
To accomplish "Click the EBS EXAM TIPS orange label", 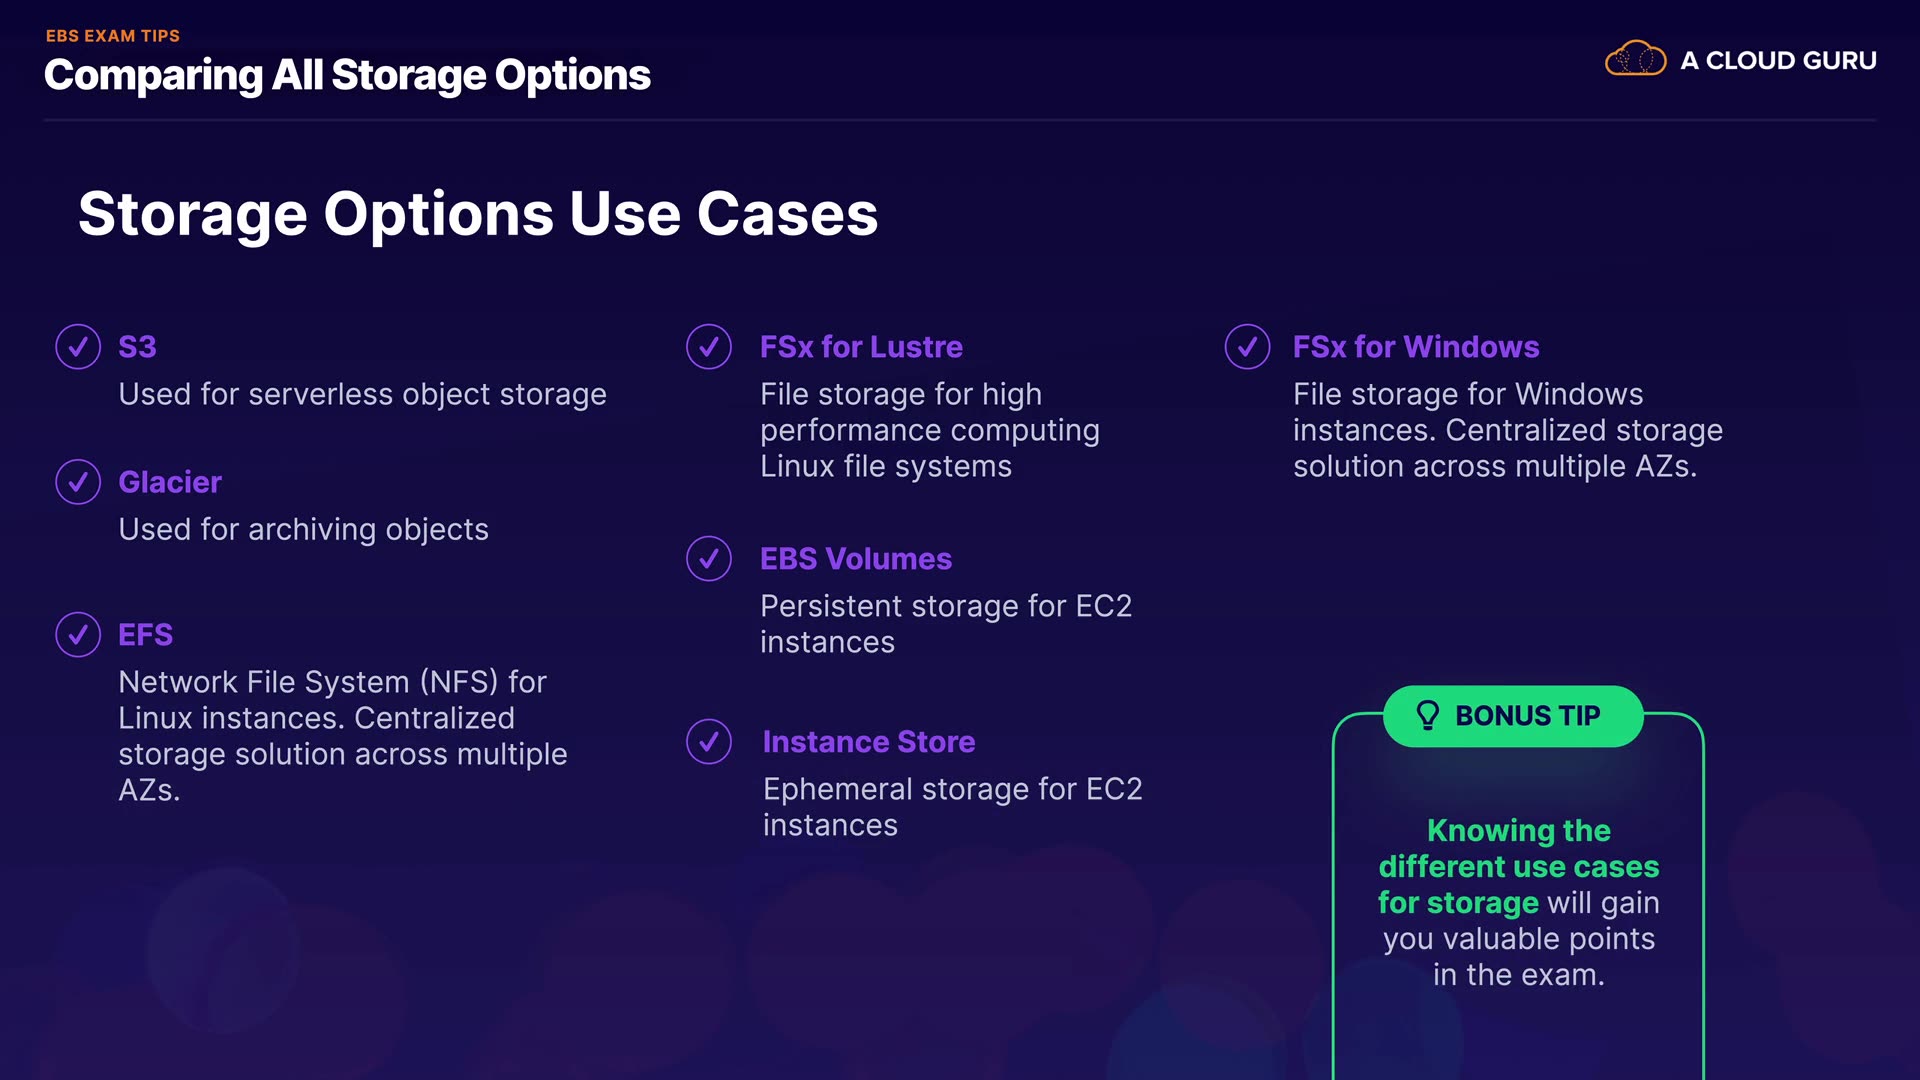I will (113, 36).
